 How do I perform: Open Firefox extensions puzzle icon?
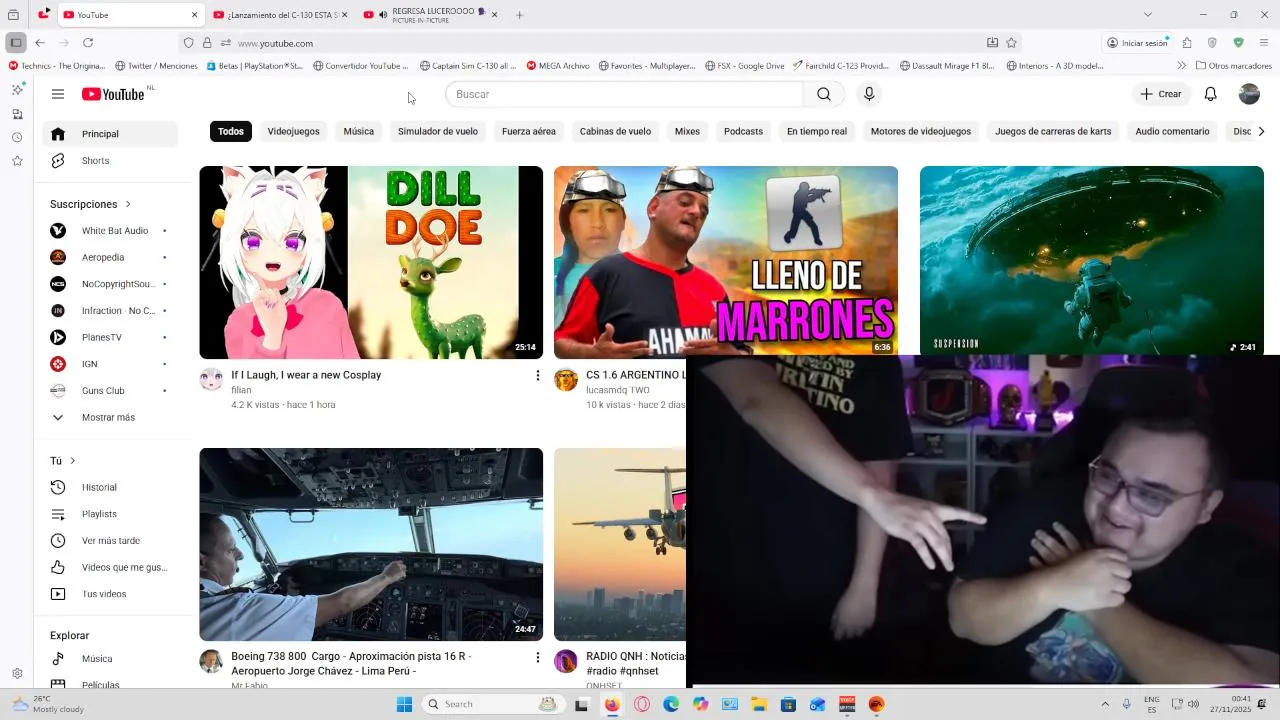(1187, 43)
